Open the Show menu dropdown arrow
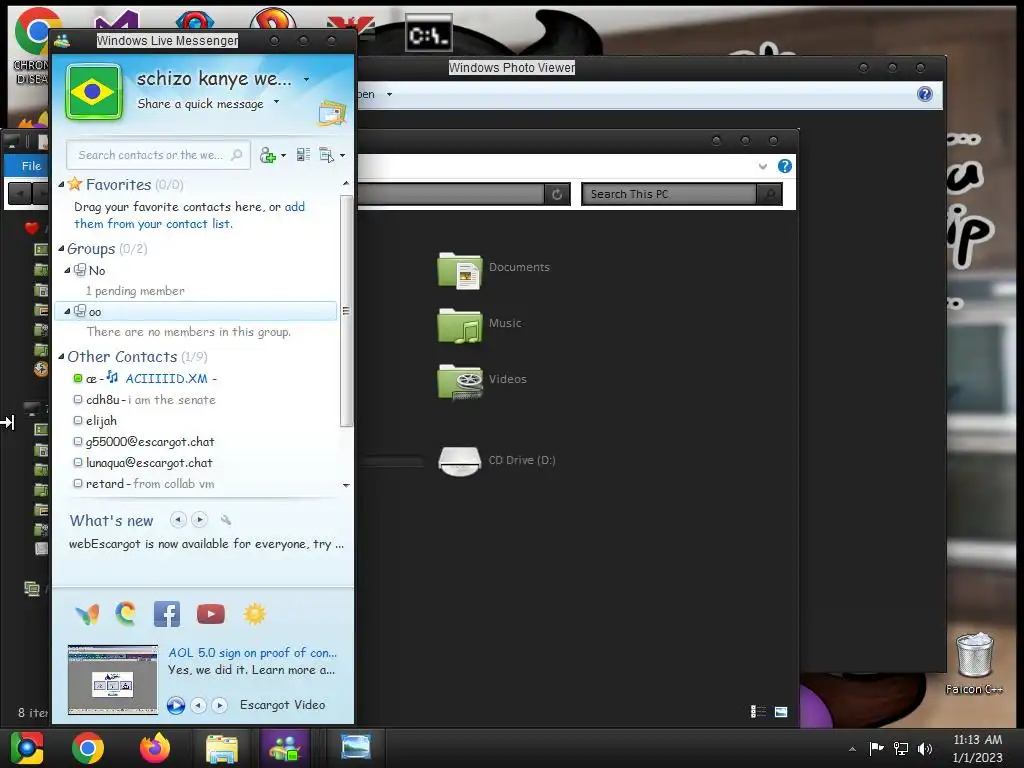 tap(342, 155)
